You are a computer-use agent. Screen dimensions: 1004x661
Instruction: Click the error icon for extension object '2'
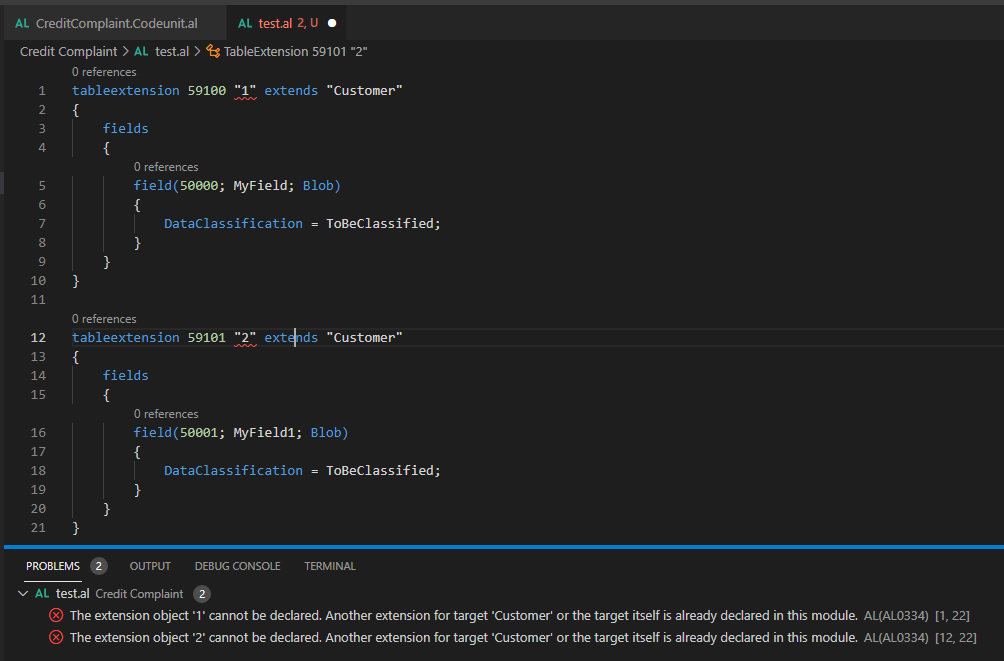56,637
